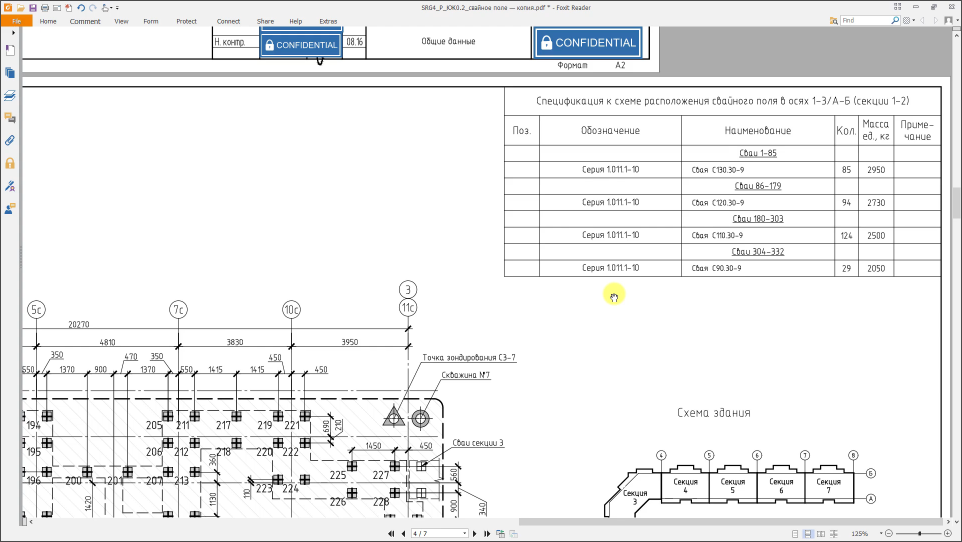Screen dimensions: 962x542
Task: Expand the zoom level dropdown beside 125%
Action: click(x=881, y=534)
